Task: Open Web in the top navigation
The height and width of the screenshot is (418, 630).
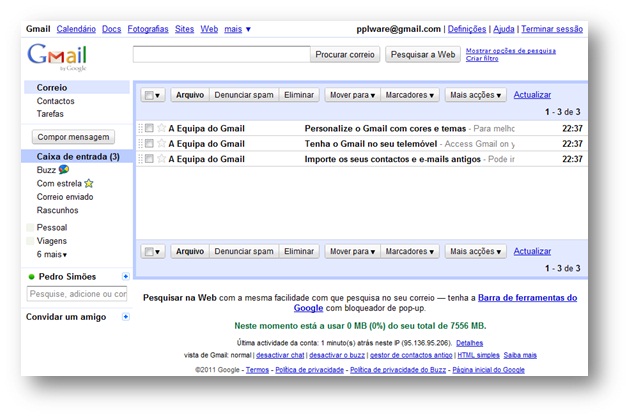Action: pyautogui.click(x=209, y=29)
